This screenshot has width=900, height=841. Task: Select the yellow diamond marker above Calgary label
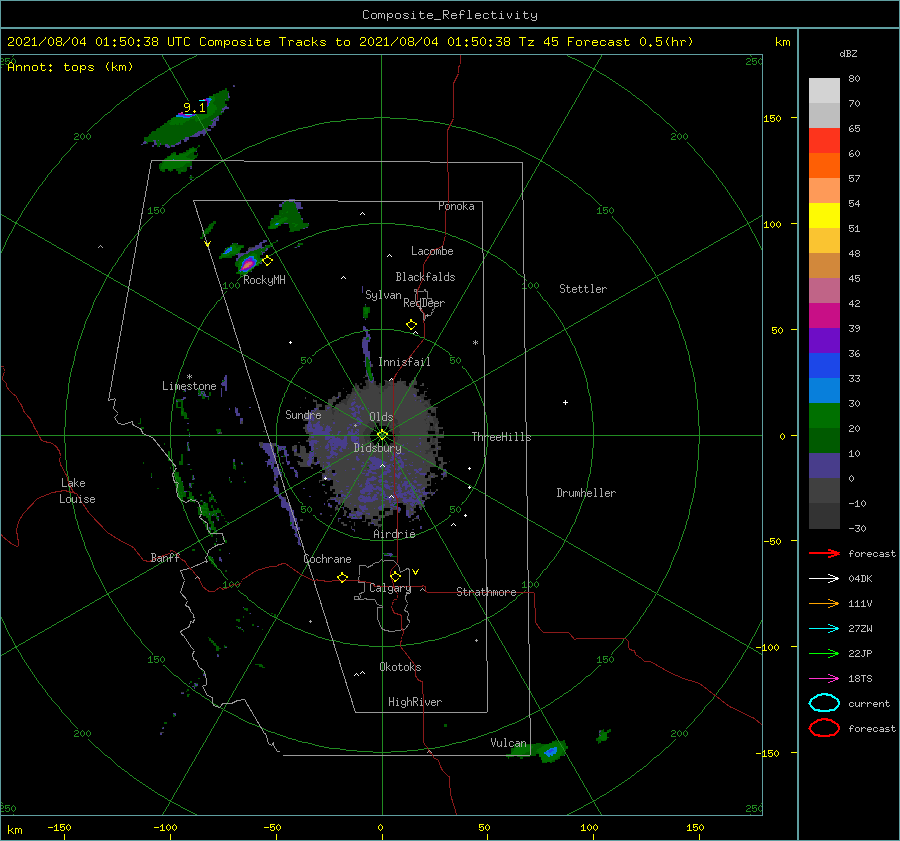tap(395, 576)
